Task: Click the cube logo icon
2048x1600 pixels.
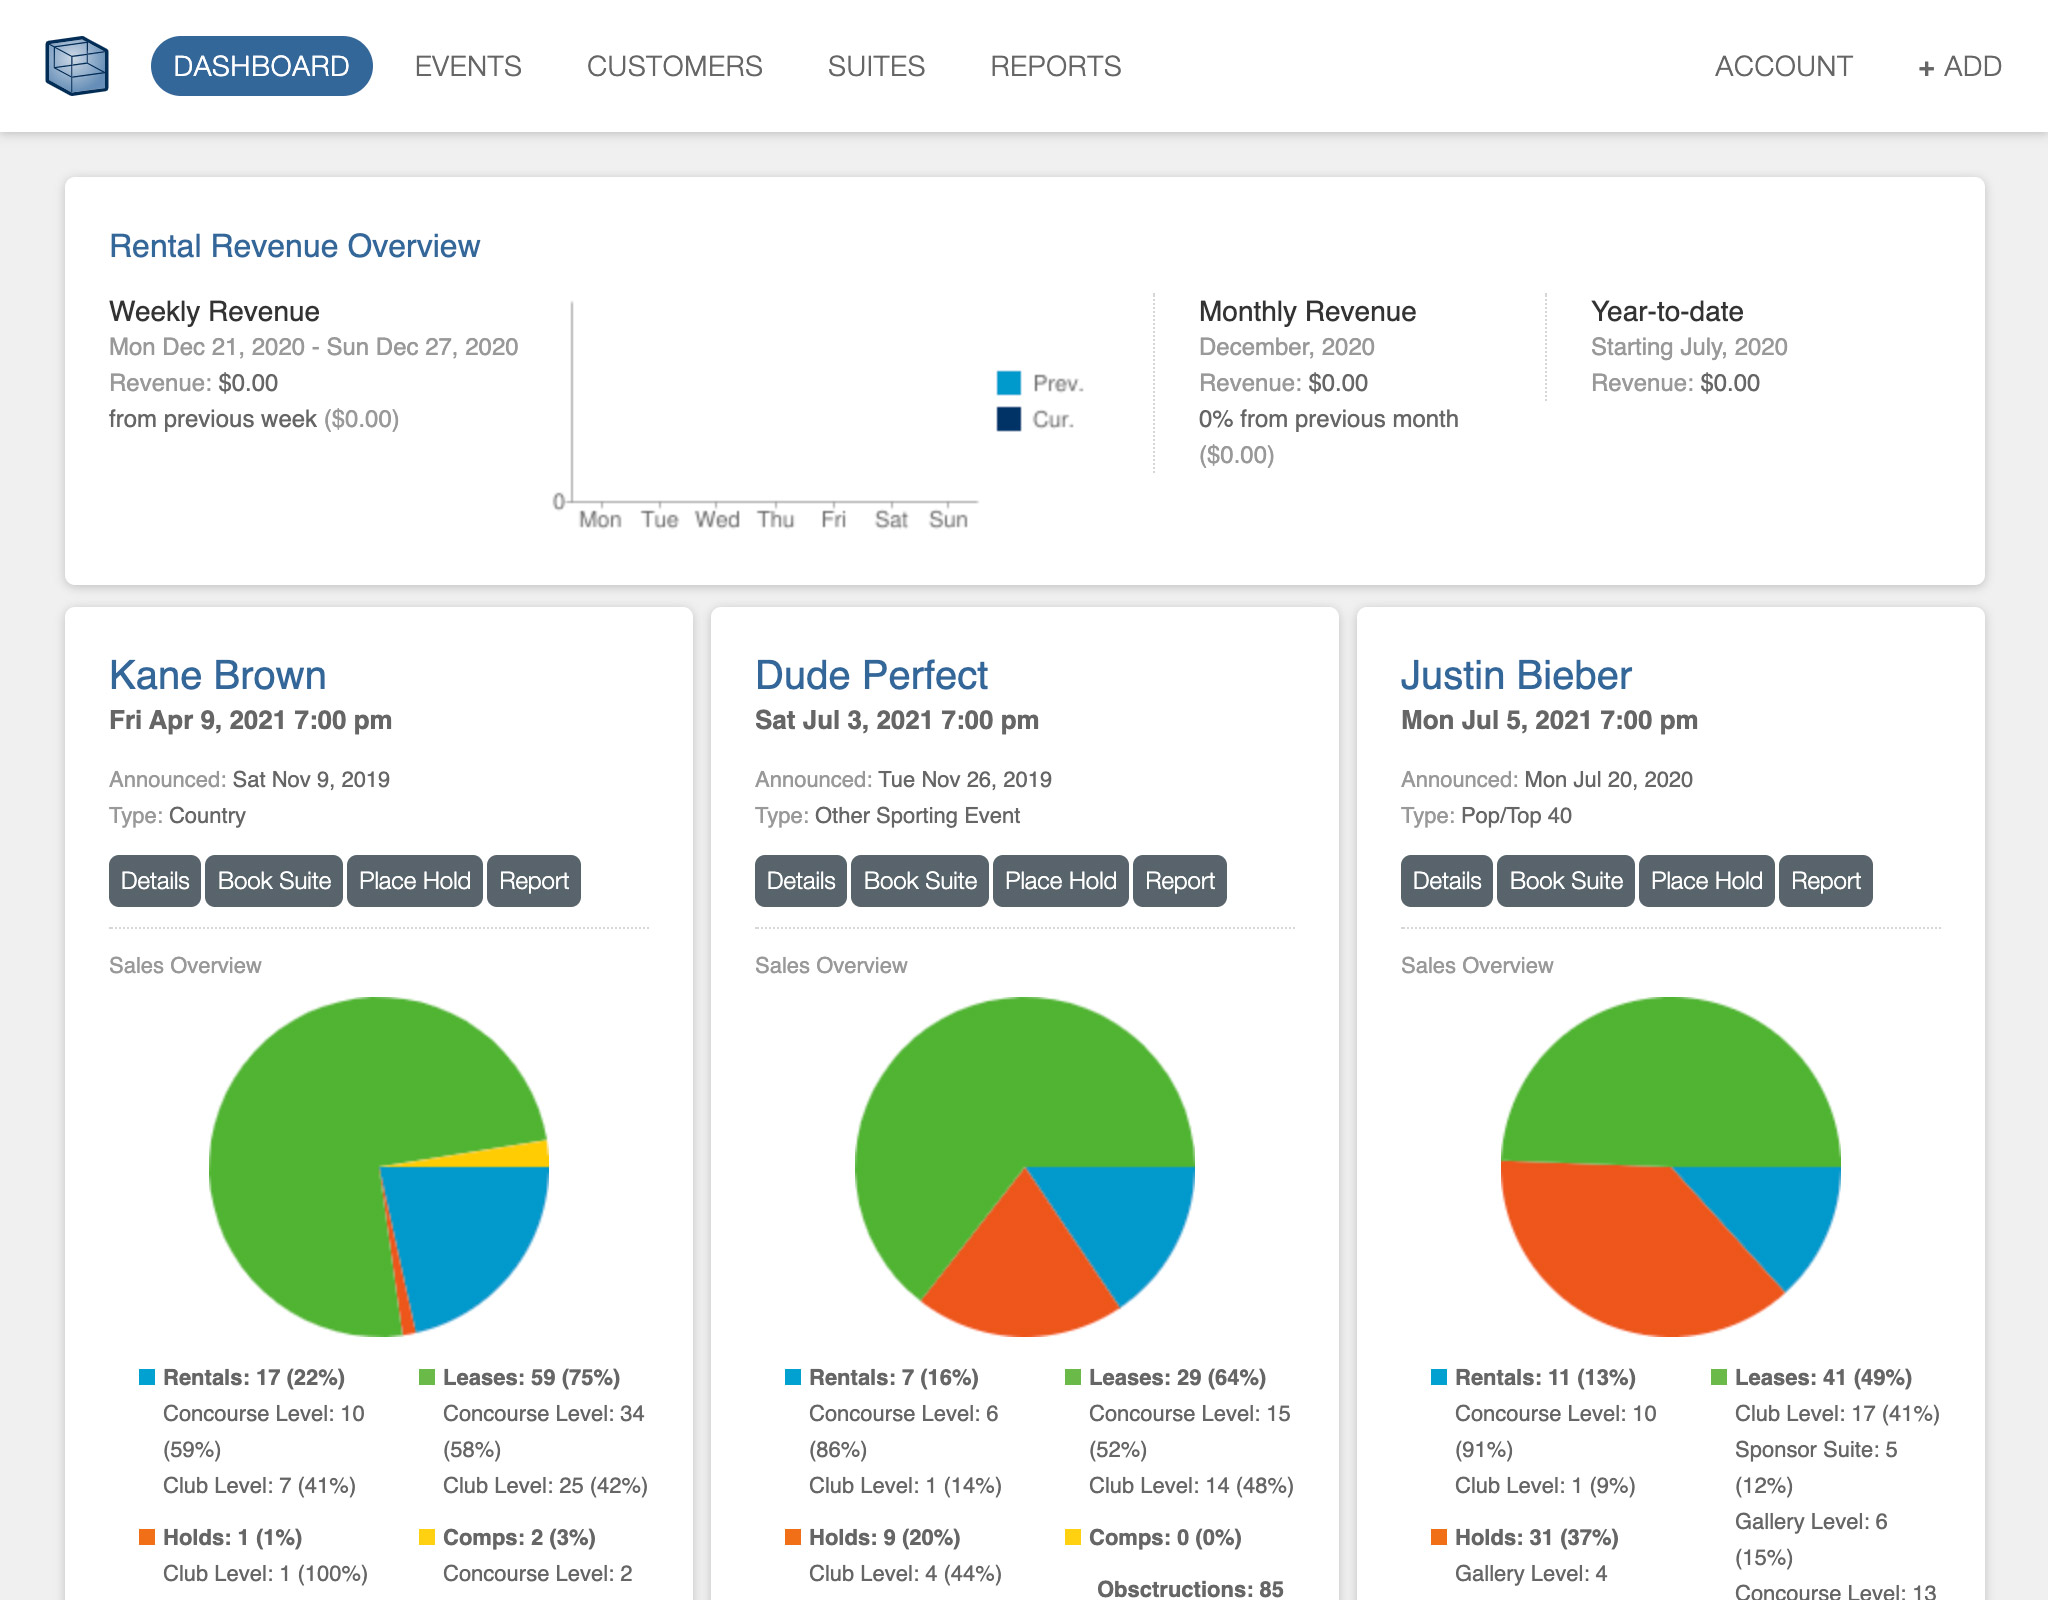Action: [77, 66]
